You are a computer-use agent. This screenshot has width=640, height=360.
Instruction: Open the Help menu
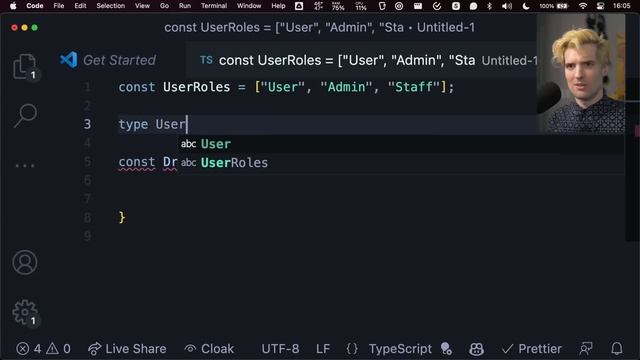[x=278, y=6]
